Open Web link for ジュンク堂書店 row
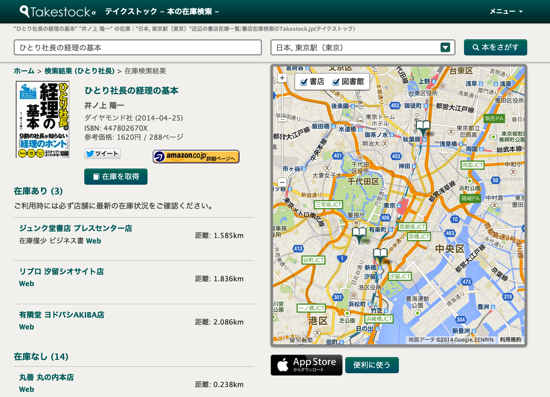 94,241
